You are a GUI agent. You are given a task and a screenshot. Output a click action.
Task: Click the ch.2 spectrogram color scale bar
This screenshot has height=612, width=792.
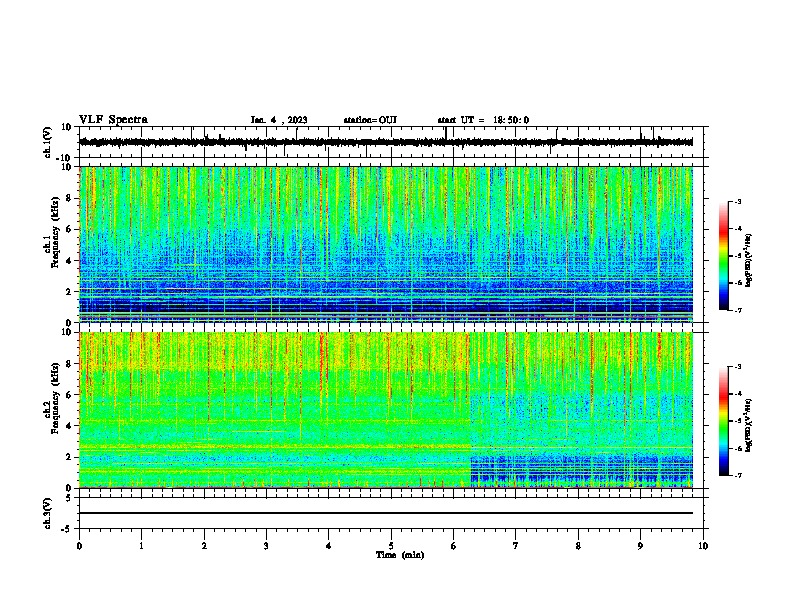pos(724,421)
